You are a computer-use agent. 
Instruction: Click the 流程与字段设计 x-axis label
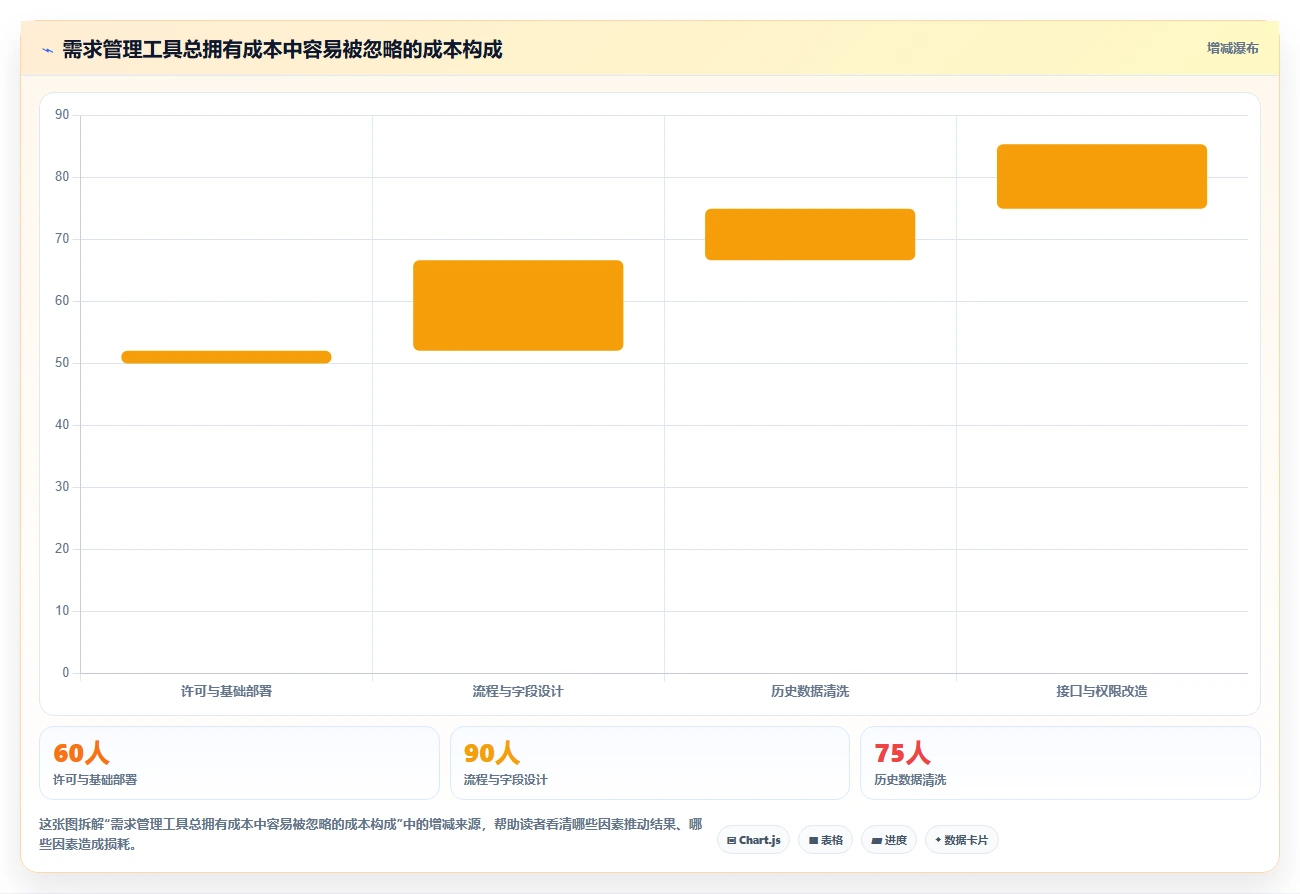518,691
